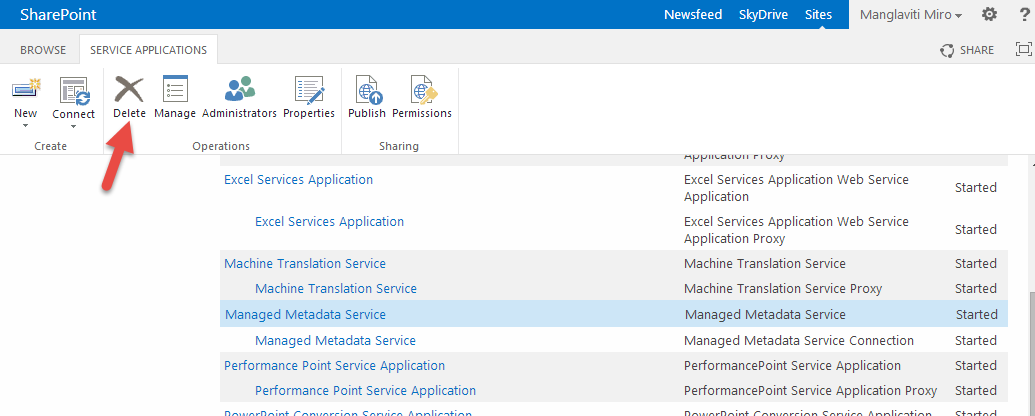Screen dimensions: 1035x416
Task: Click 'Managed Metadata Service Connection' type cell
Action: coord(799,341)
